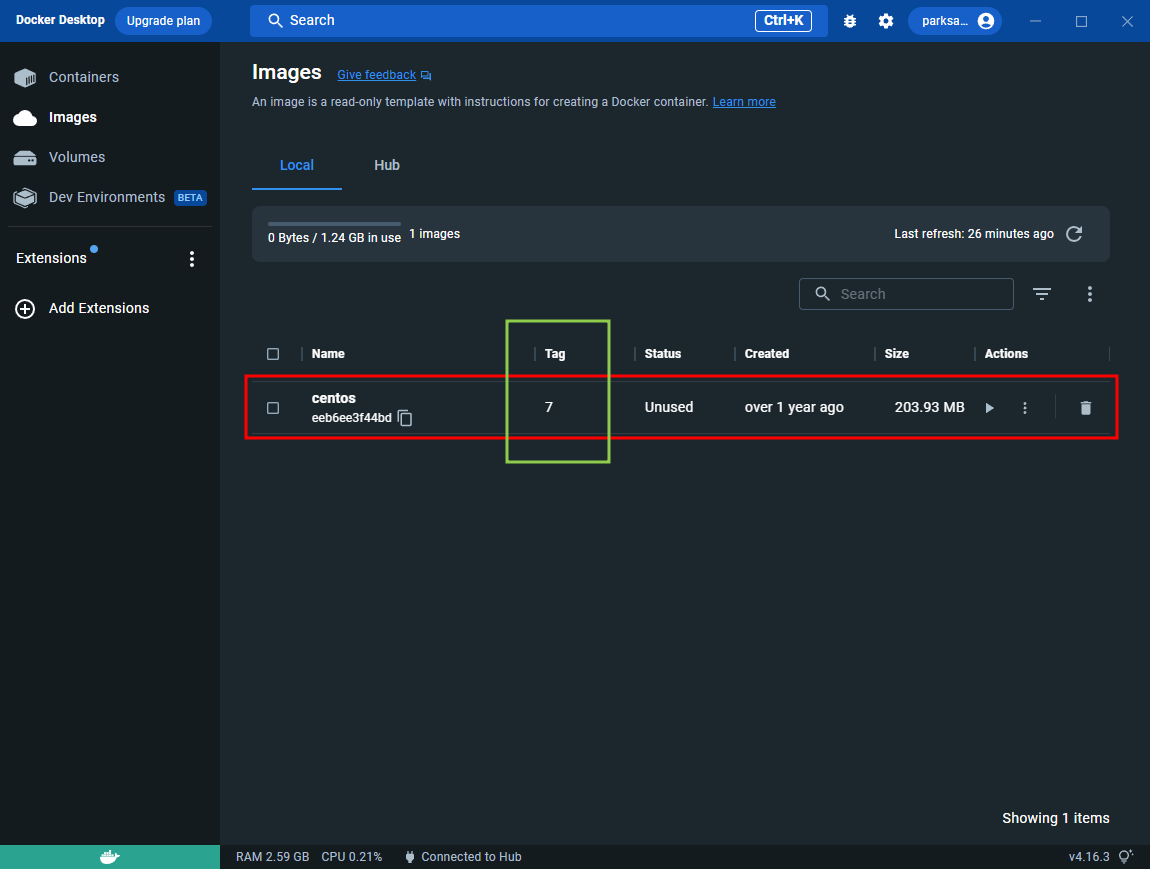Click the centos tag value 7
Image resolution: width=1150 pixels, height=869 pixels.
tap(549, 407)
